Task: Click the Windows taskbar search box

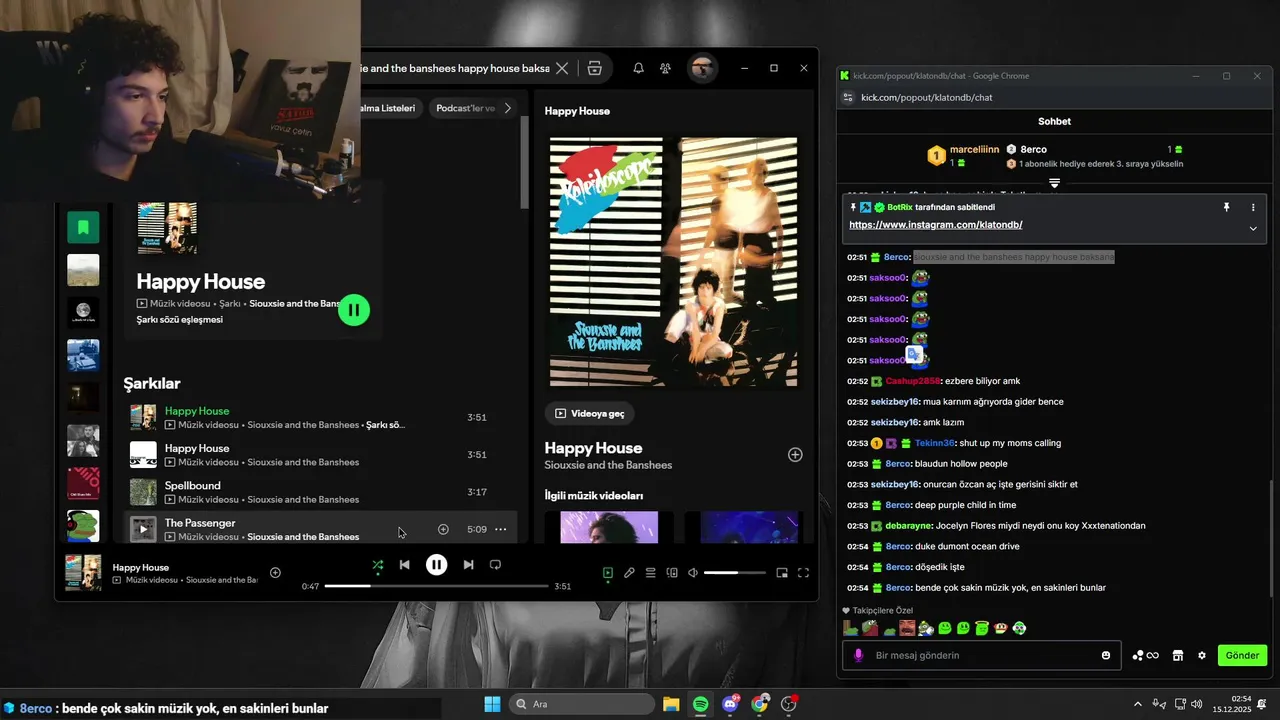Action: [x=582, y=704]
